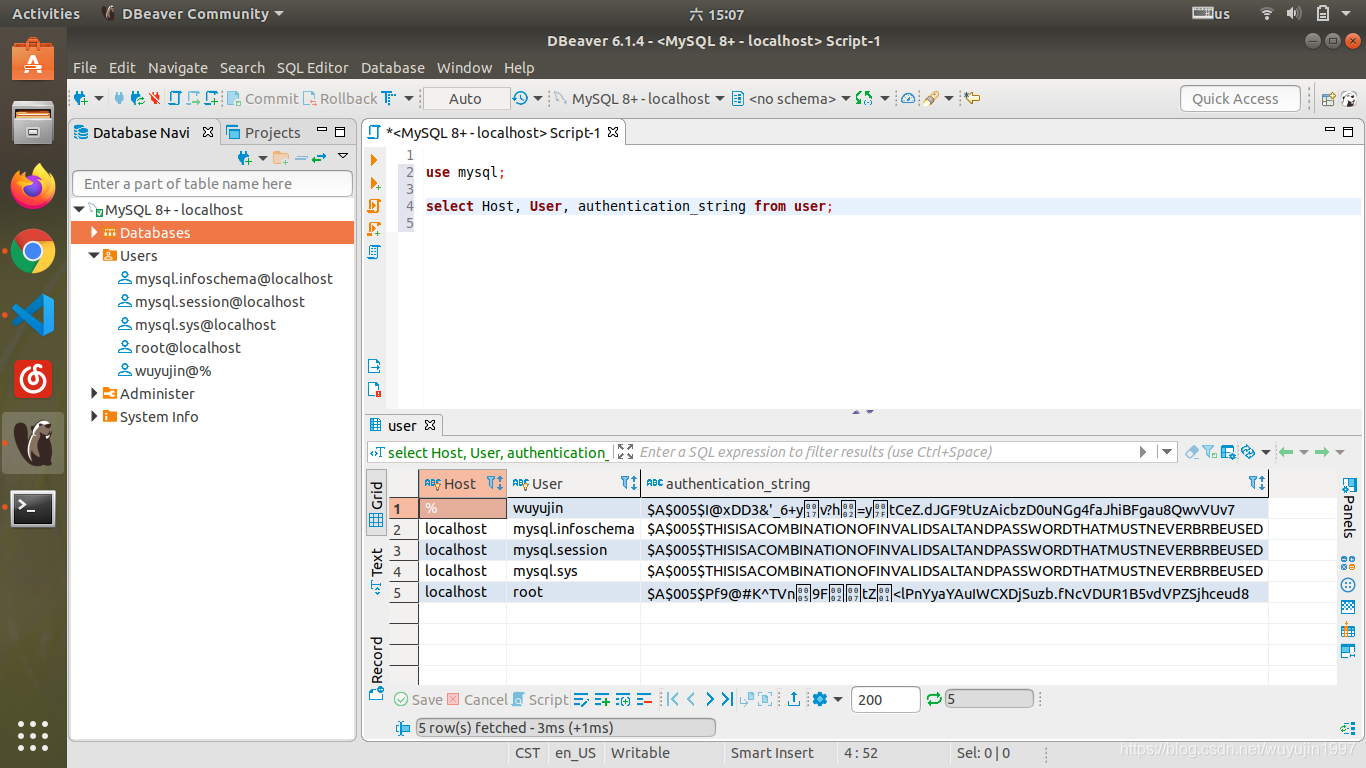Viewport: 1366px width, 768px height.
Task: Delete current row with the red minus icon
Action: [644, 699]
